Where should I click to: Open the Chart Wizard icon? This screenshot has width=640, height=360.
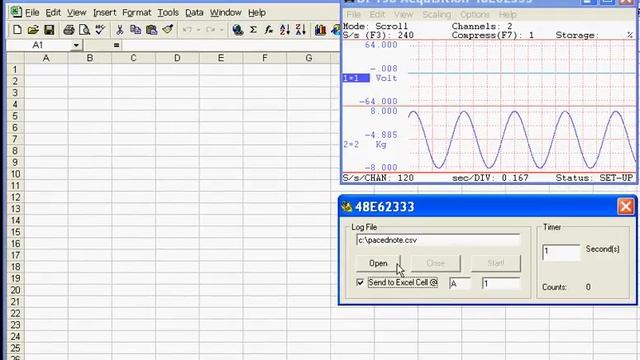(320, 30)
